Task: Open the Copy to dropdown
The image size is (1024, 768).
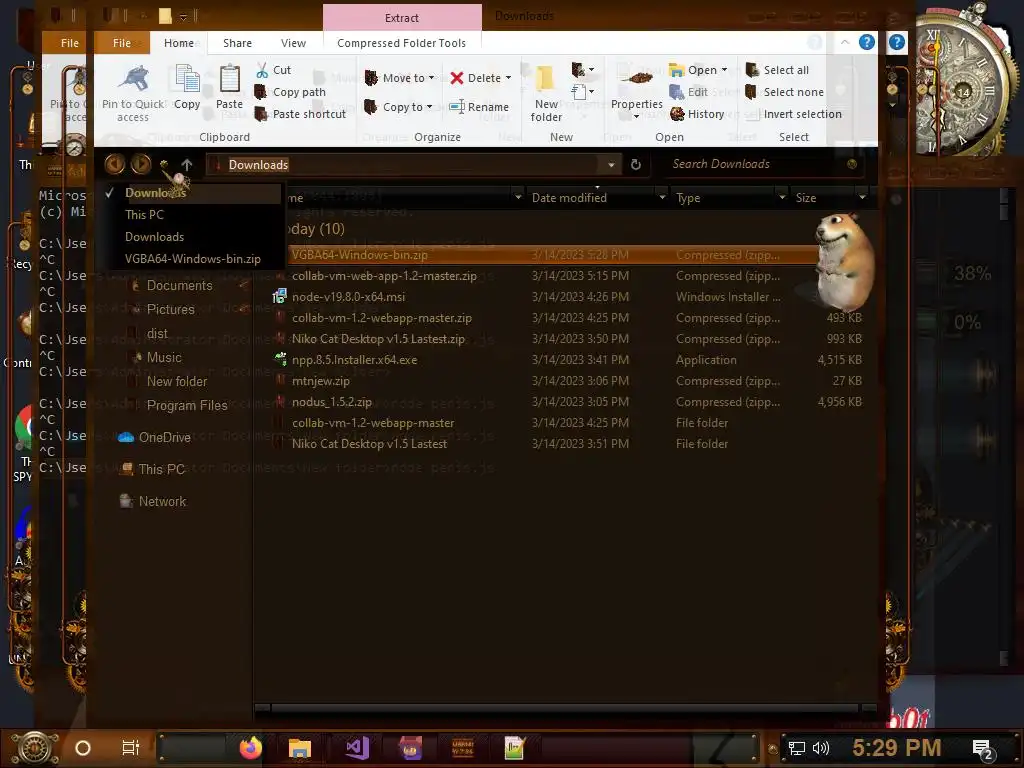Action: point(398,106)
